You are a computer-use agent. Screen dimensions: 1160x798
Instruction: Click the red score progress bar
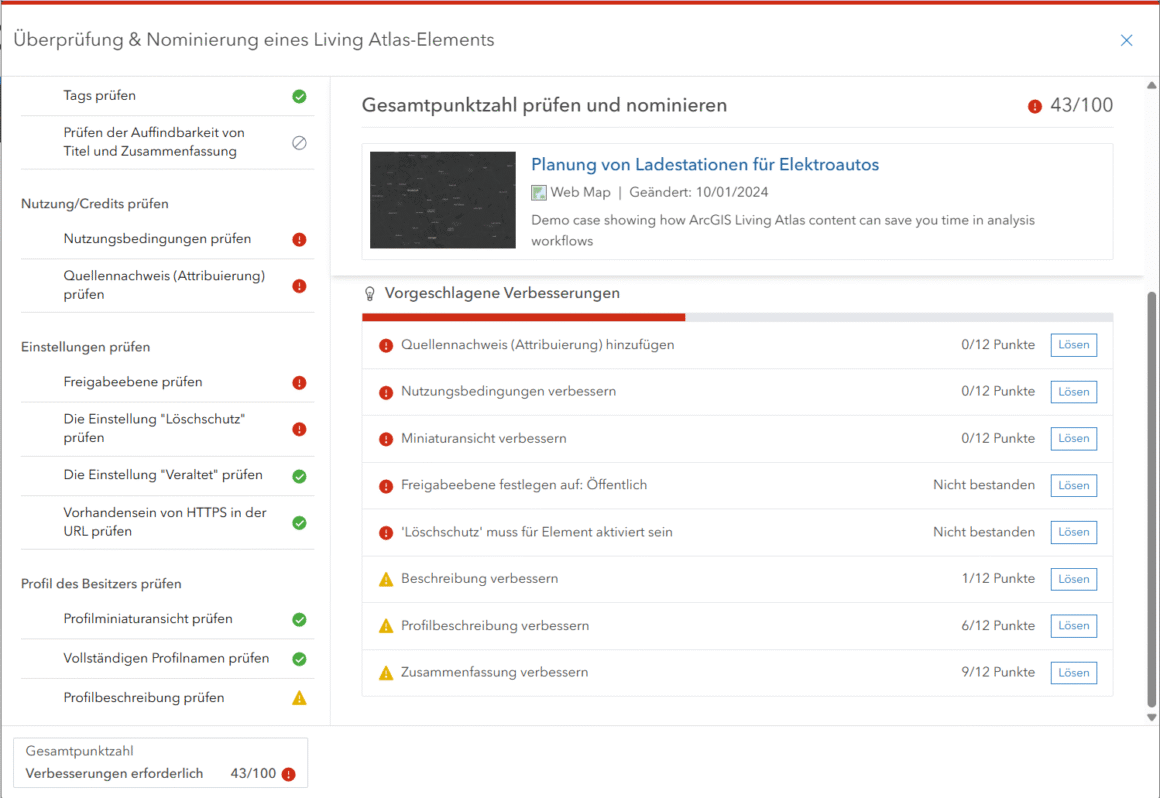tap(523, 317)
